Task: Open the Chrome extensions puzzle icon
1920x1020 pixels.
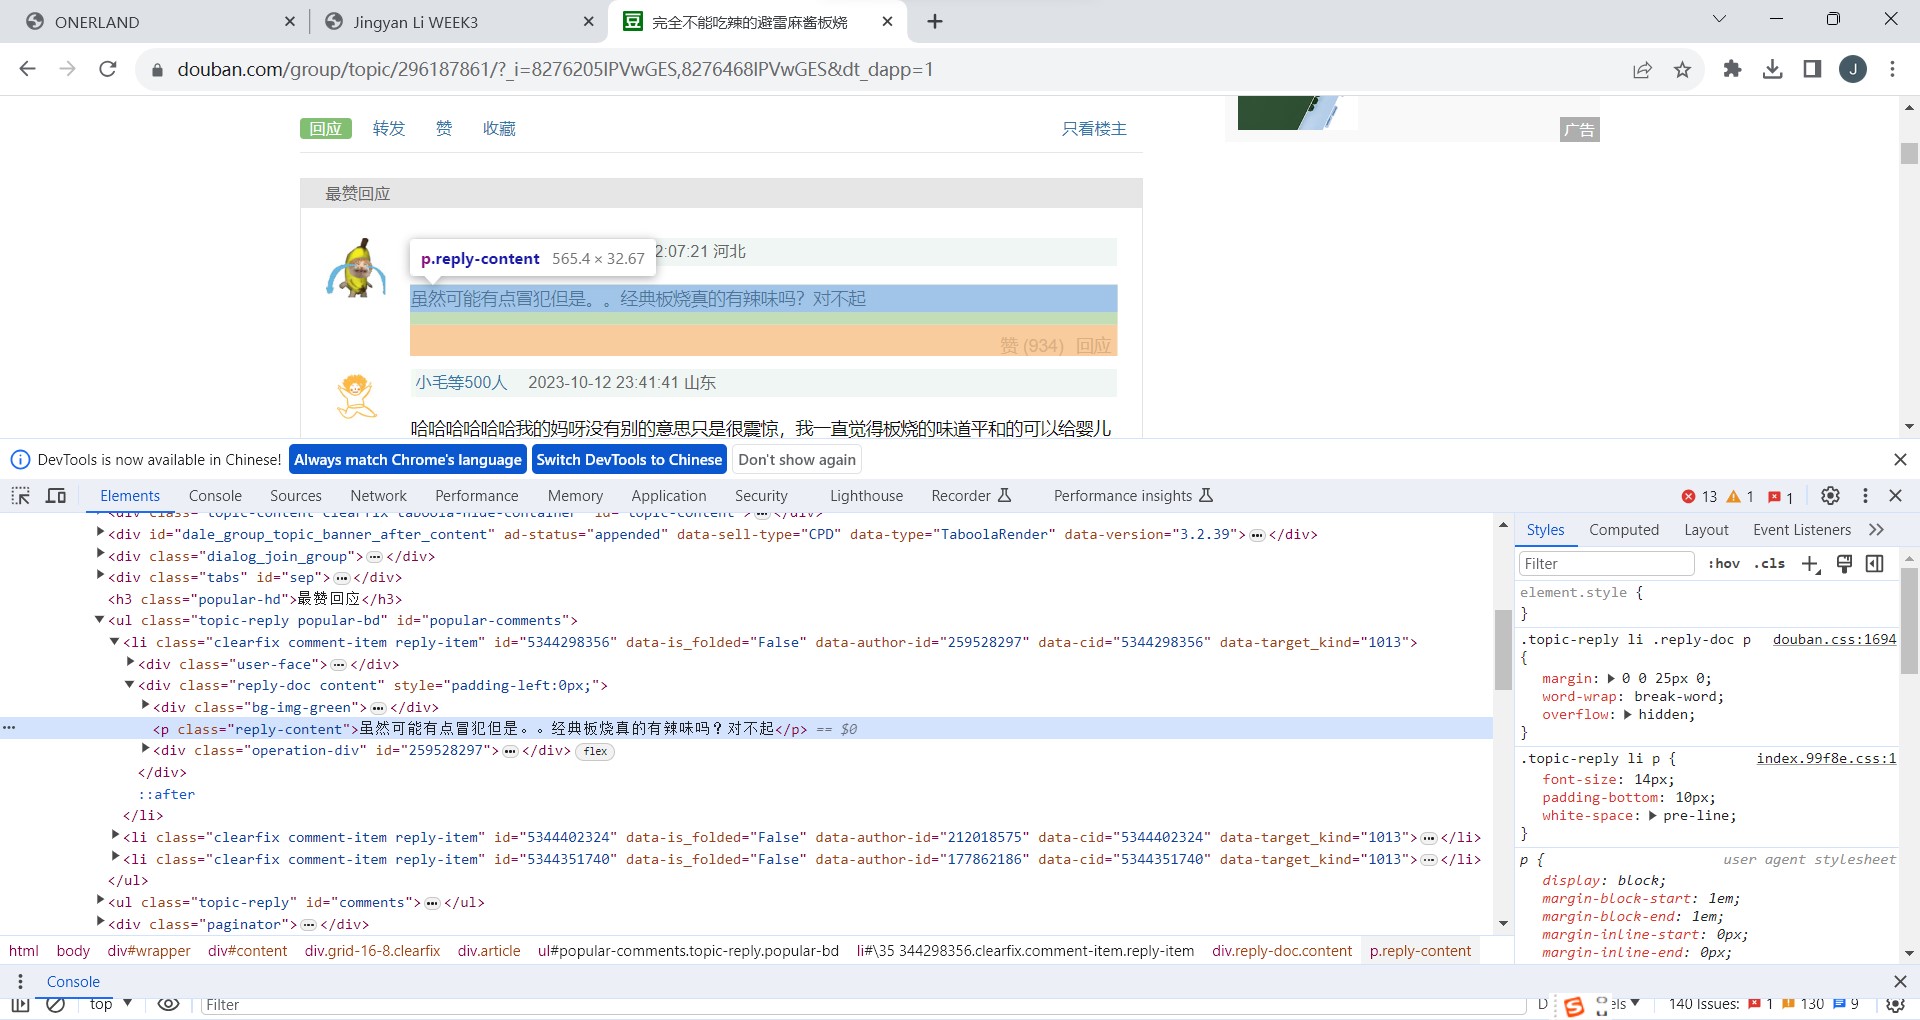Action: tap(1732, 69)
